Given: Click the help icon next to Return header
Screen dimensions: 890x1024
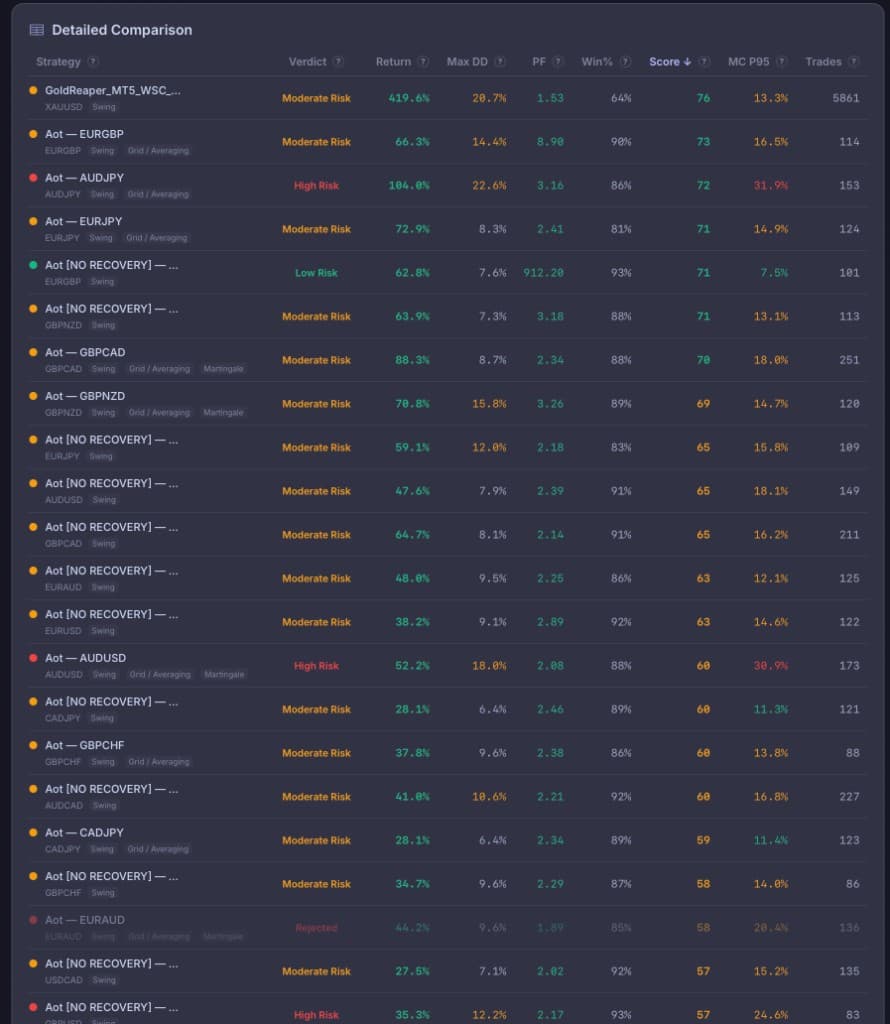Looking at the screenshot, I should point(423,61).
